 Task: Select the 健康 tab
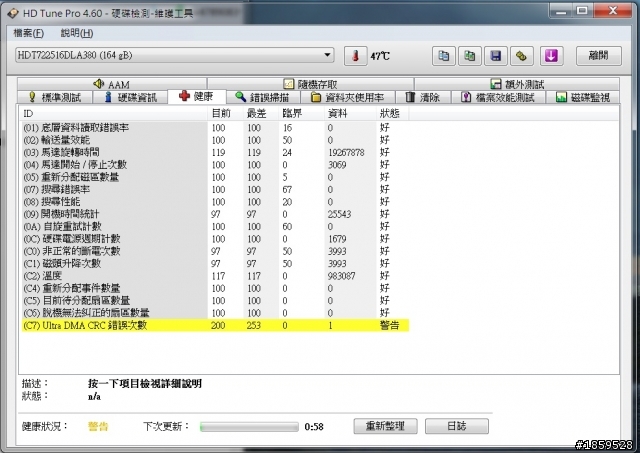197,96
